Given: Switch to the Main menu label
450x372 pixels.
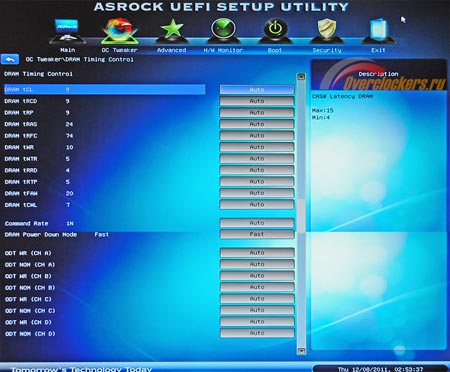Looking at the screenshot, I should pos(67,50).
